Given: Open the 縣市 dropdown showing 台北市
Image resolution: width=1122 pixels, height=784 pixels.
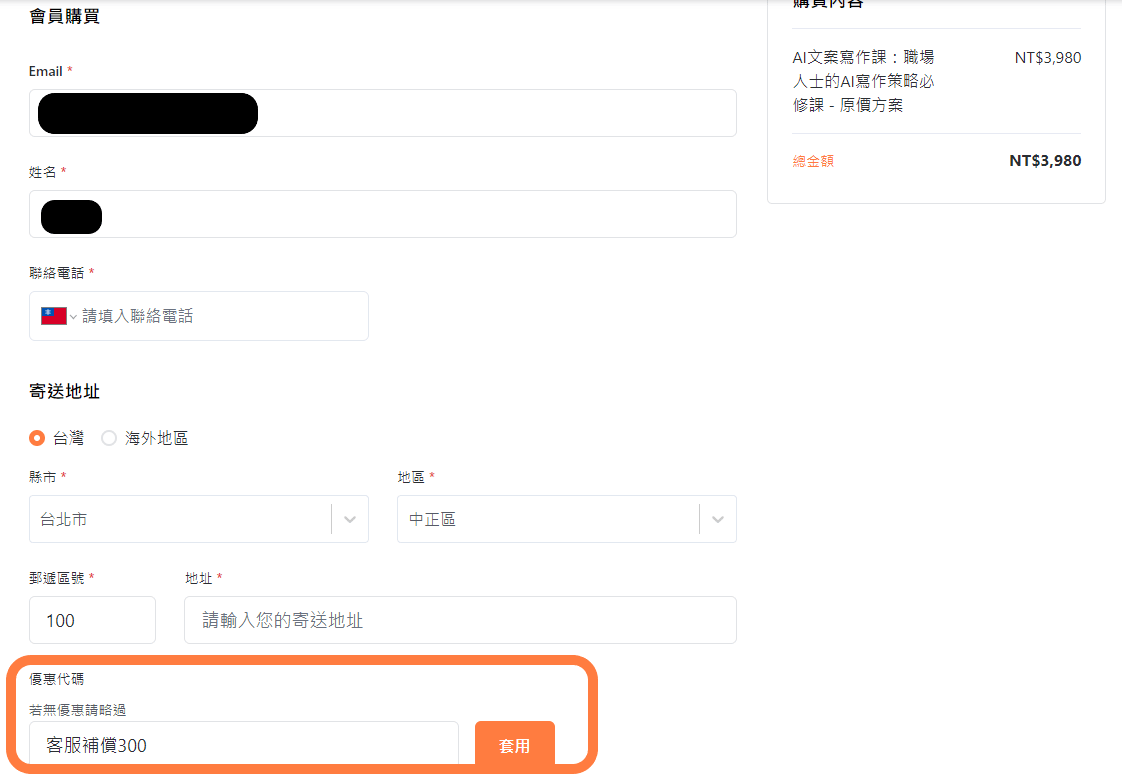Looking at the screenshot, I should 180,519.
